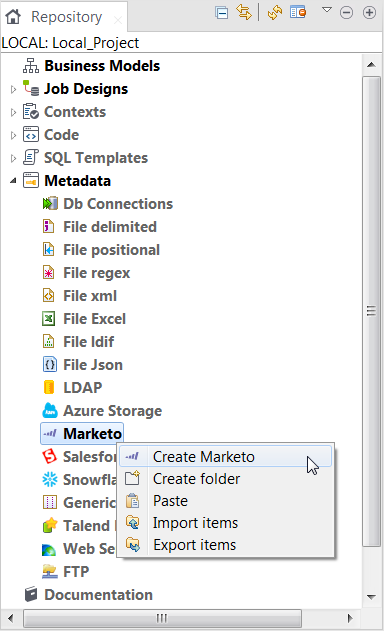Click the Refresh repository icon
Viewport: 384px width, 631px height.
275,12
